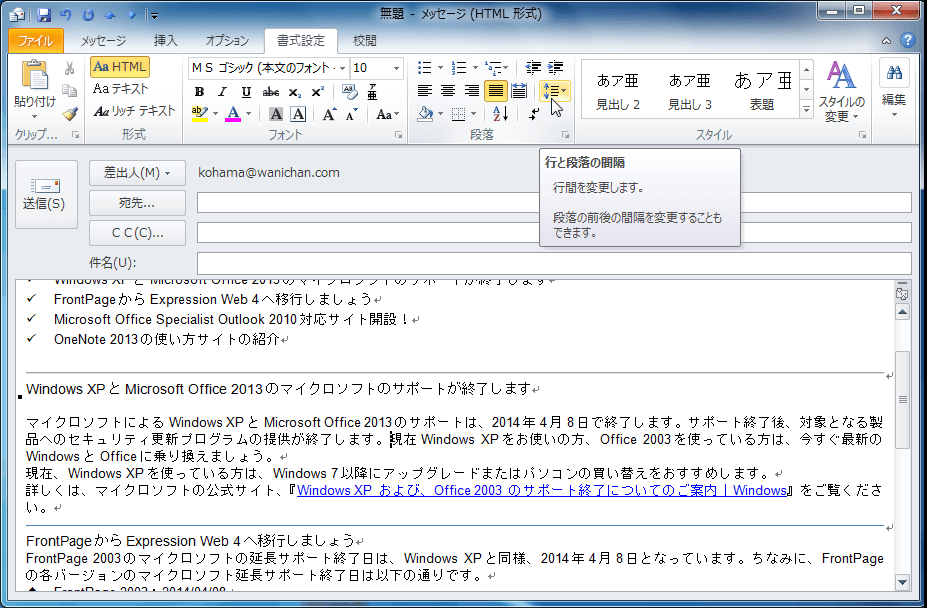Open the bullets list dropdown arrow
This screenshot has height=608, width=927.
440,68
